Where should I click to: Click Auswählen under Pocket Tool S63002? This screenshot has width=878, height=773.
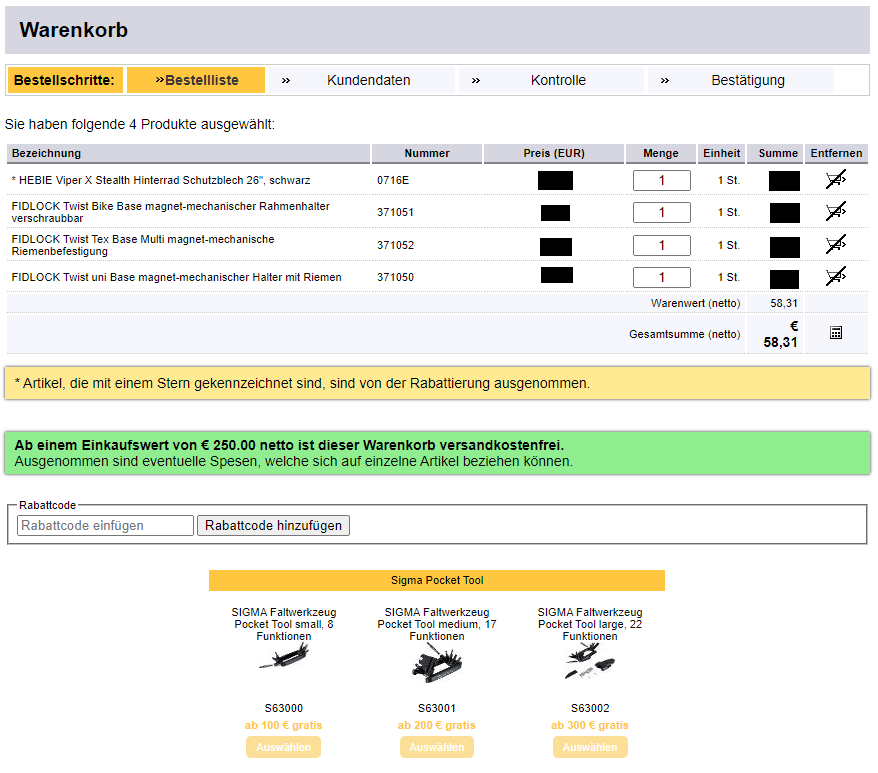pos(589,747)
